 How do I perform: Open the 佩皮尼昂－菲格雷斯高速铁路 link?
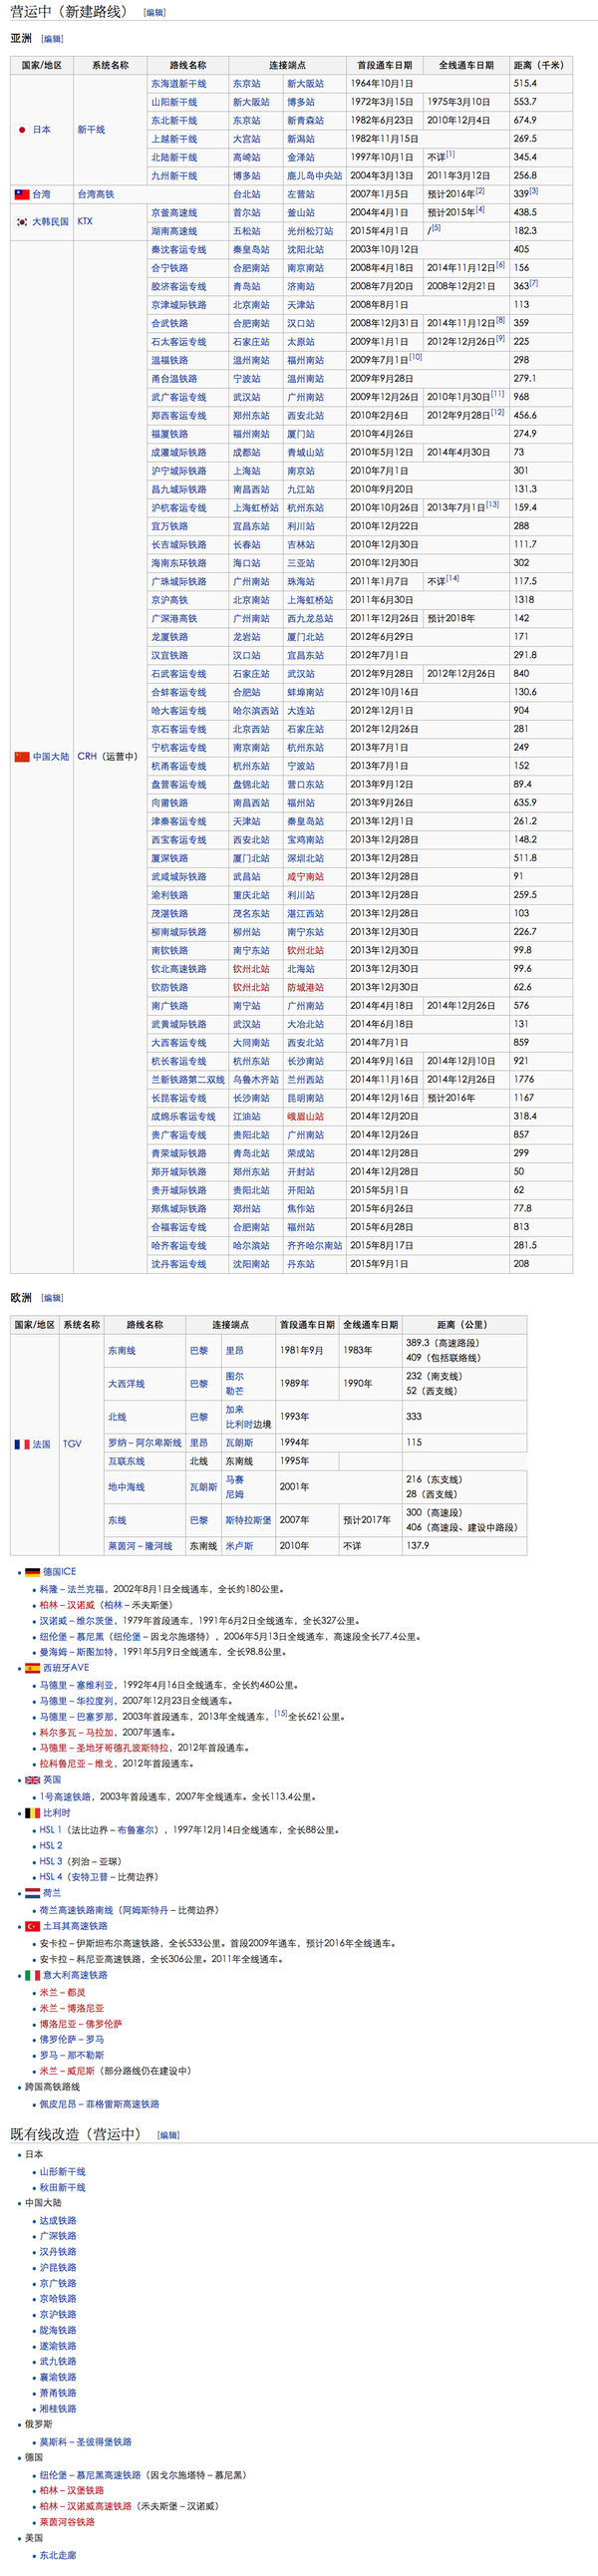click(100, 2104)
